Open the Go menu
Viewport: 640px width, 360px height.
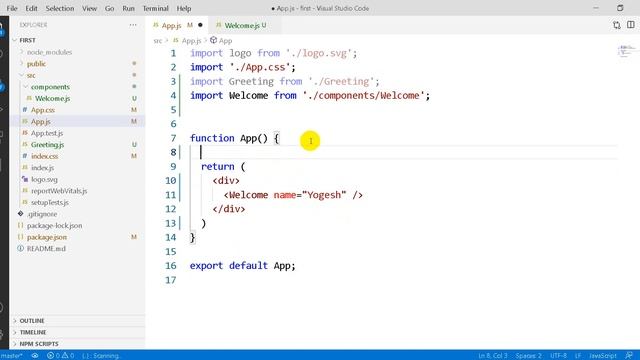(x=109, y=8)
